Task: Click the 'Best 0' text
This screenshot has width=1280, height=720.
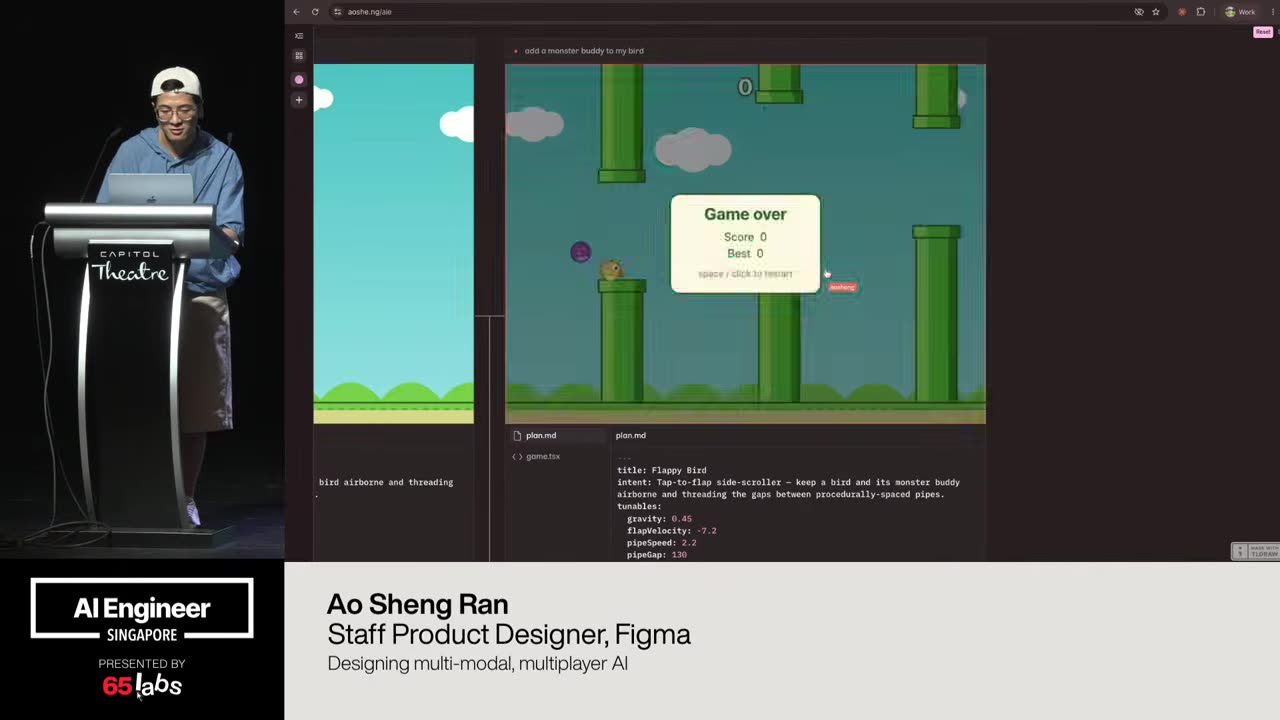Action: coord(745,254)
